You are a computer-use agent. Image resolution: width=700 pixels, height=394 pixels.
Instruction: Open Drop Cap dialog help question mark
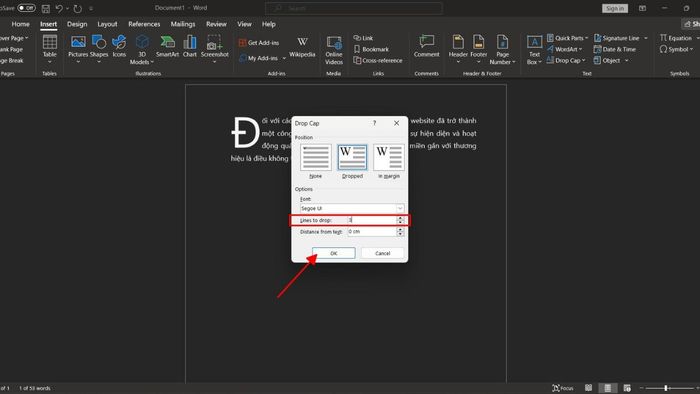coord(375,123)
